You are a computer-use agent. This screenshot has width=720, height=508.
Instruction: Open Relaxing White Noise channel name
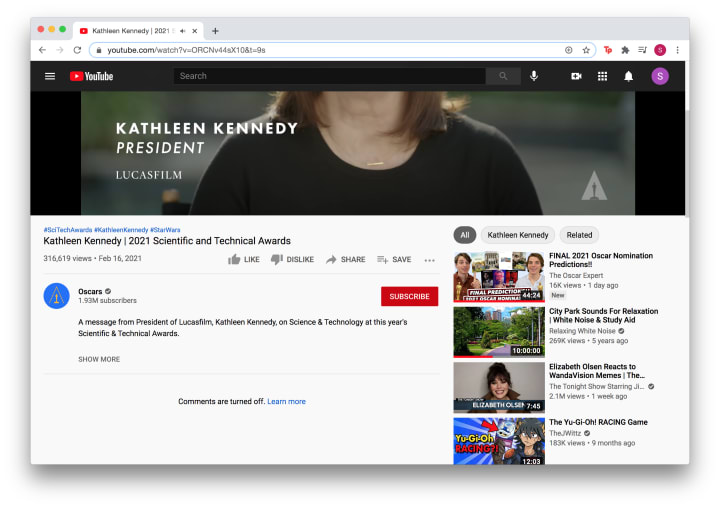(x=582, y=331)
